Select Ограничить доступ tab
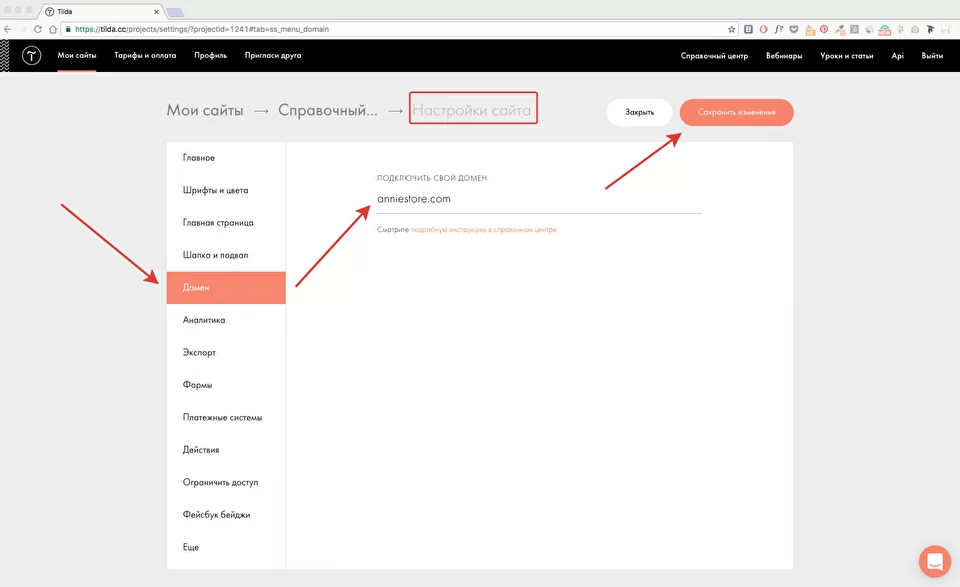960x587 pixels. (226, 482)
